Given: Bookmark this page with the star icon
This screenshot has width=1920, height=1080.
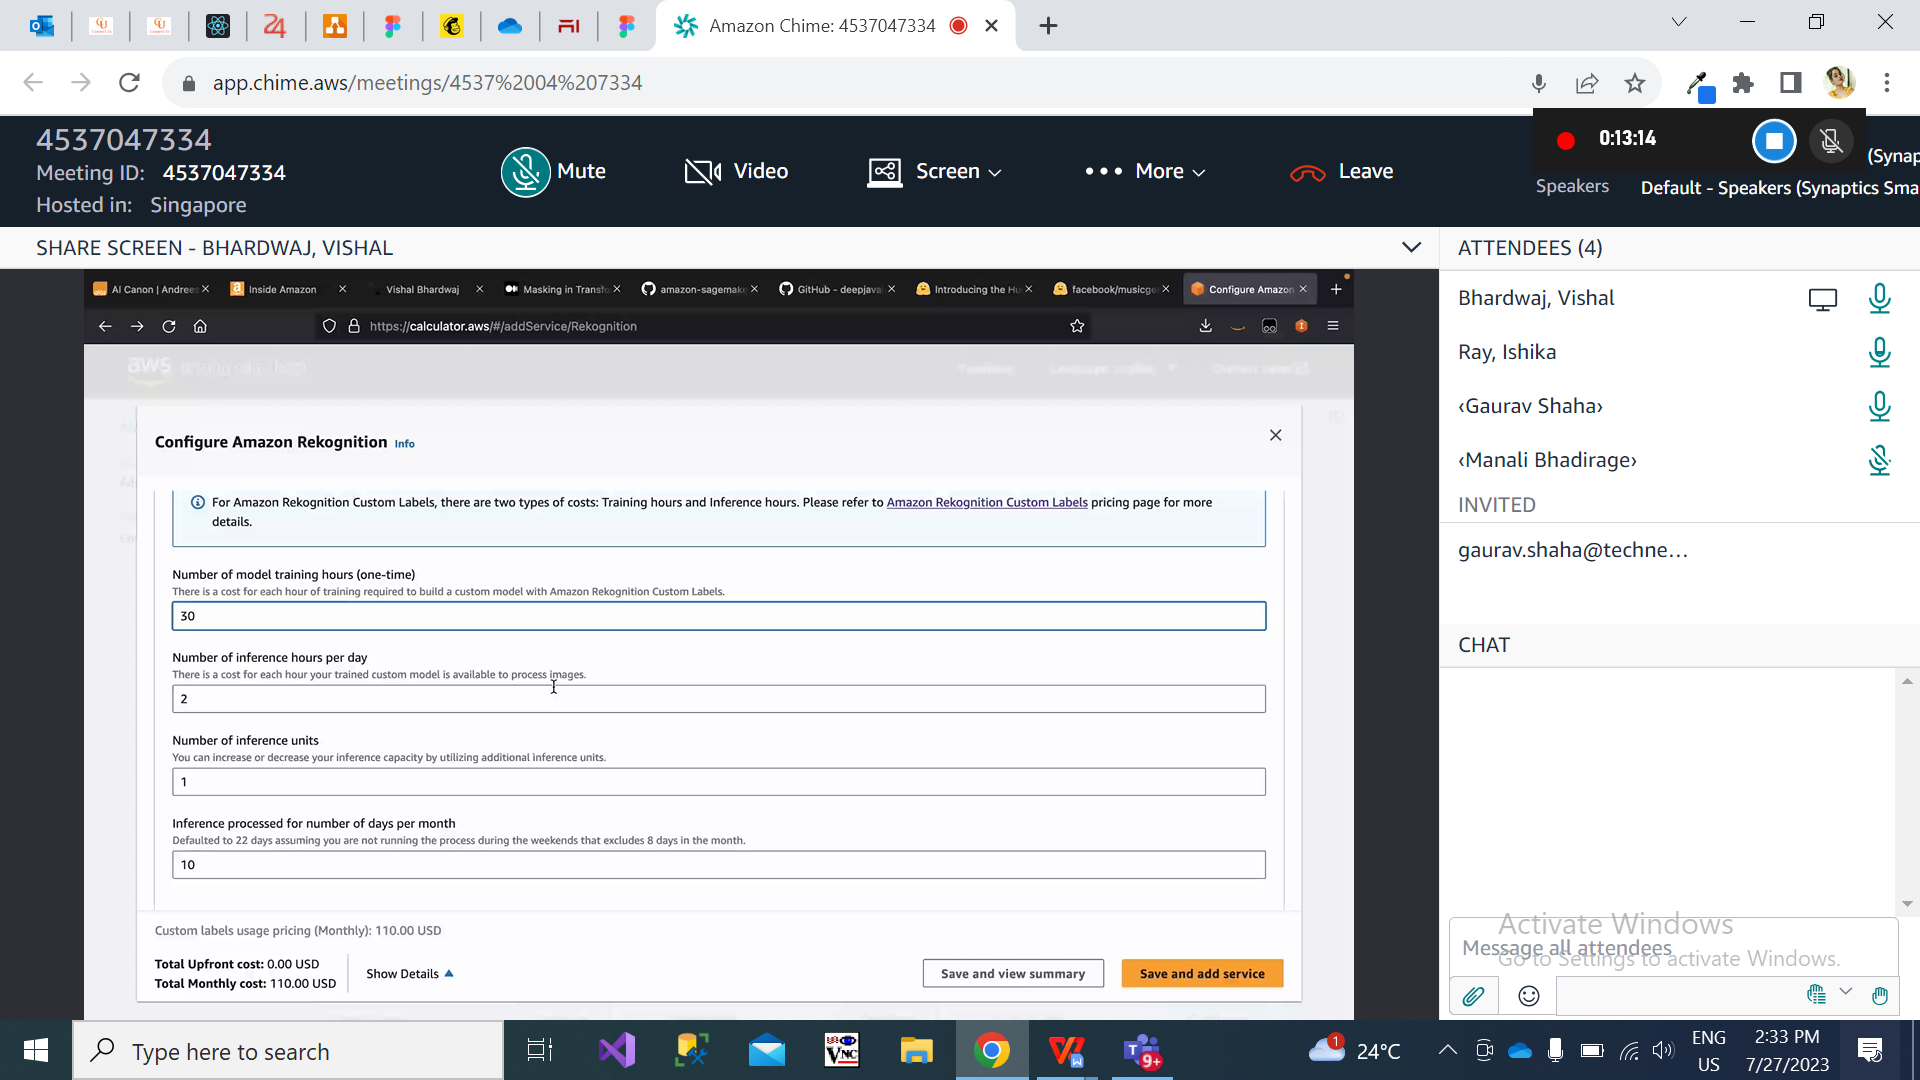Looking at the screenshot, I should point(1635,83).
